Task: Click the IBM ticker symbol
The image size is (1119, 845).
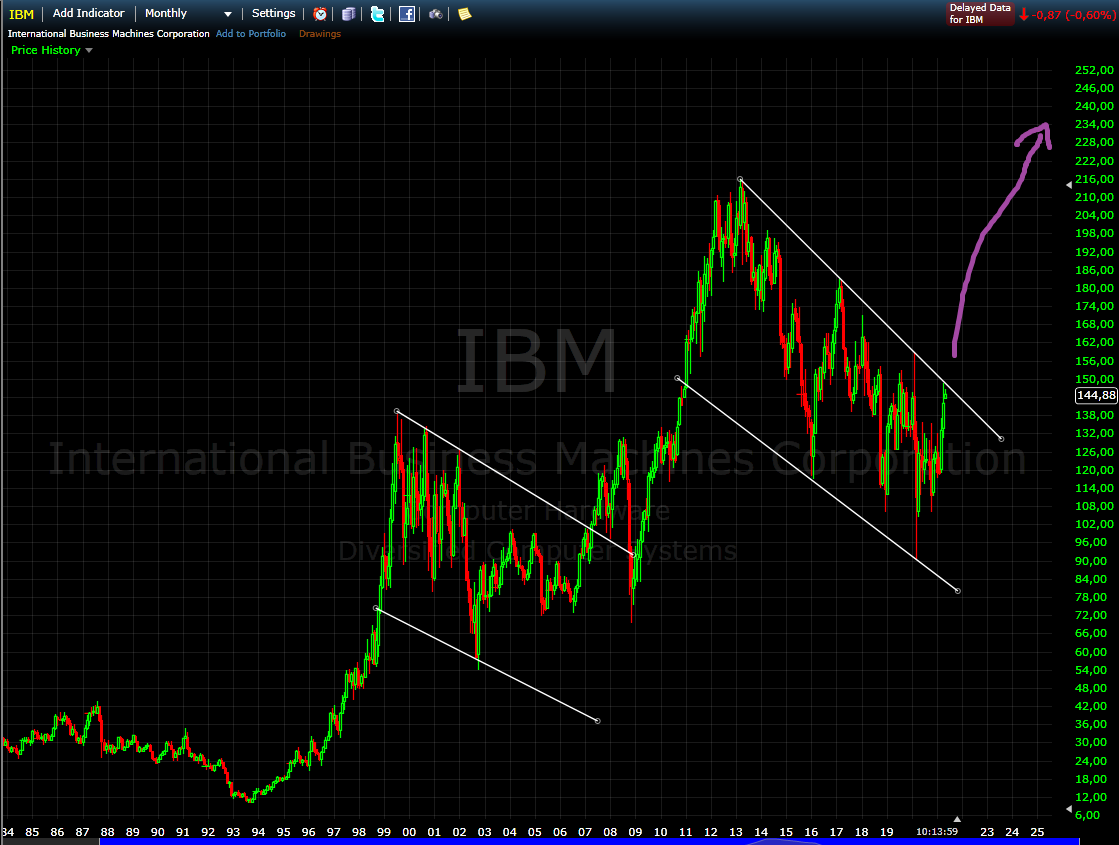Action: tap(21, 14)
